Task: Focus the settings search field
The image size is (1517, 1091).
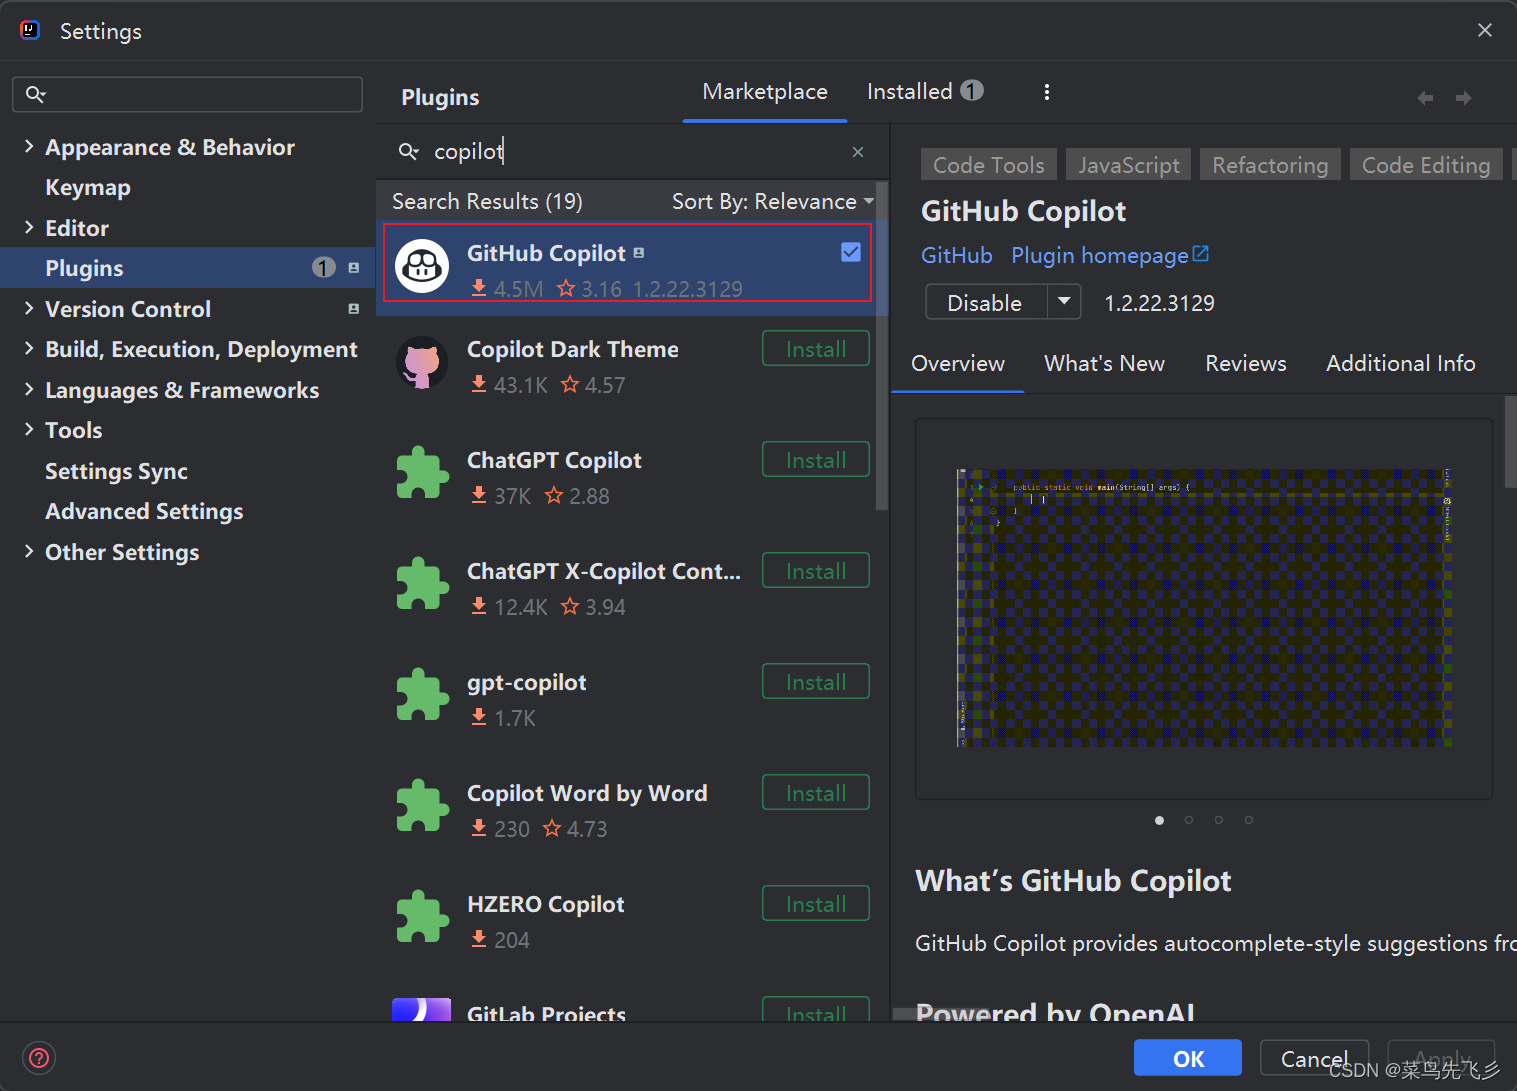Action: 187,94
